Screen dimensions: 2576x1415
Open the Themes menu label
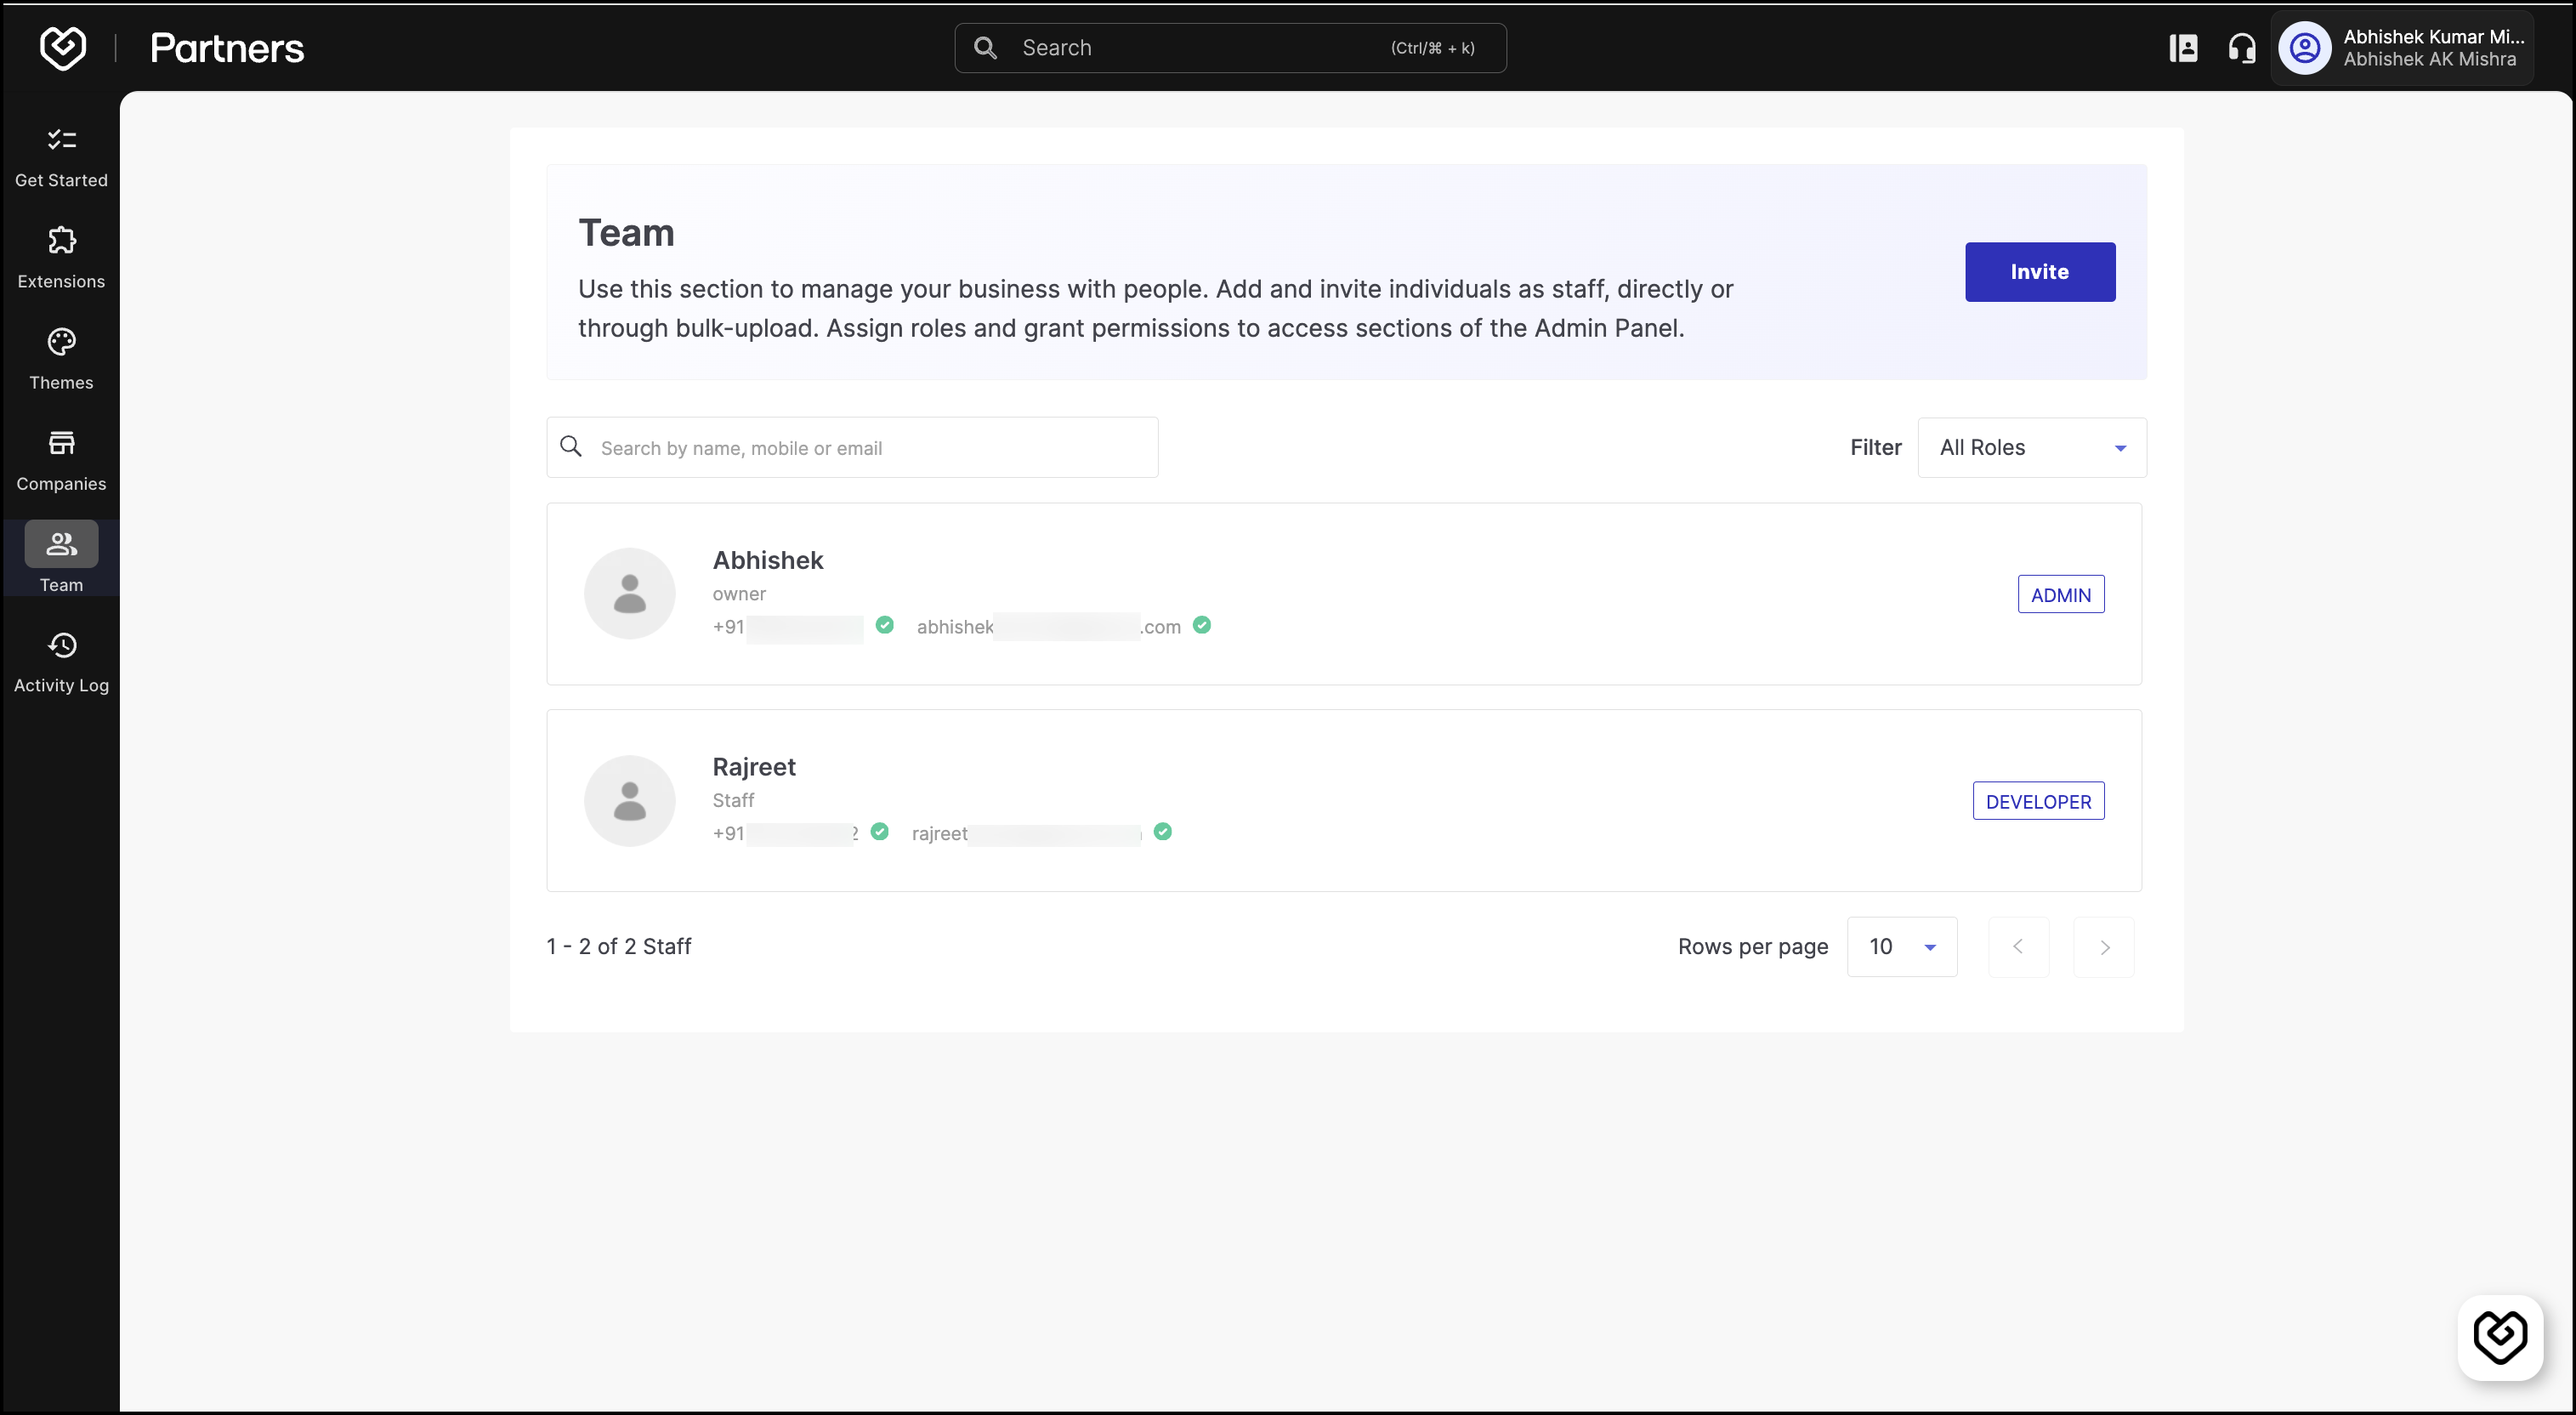pos(61,382)
